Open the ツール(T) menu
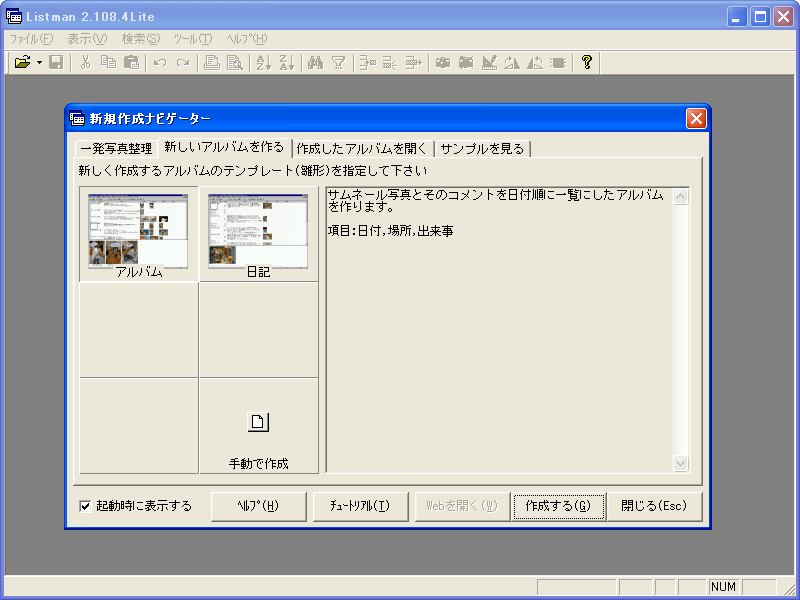 tap(193, 39)
